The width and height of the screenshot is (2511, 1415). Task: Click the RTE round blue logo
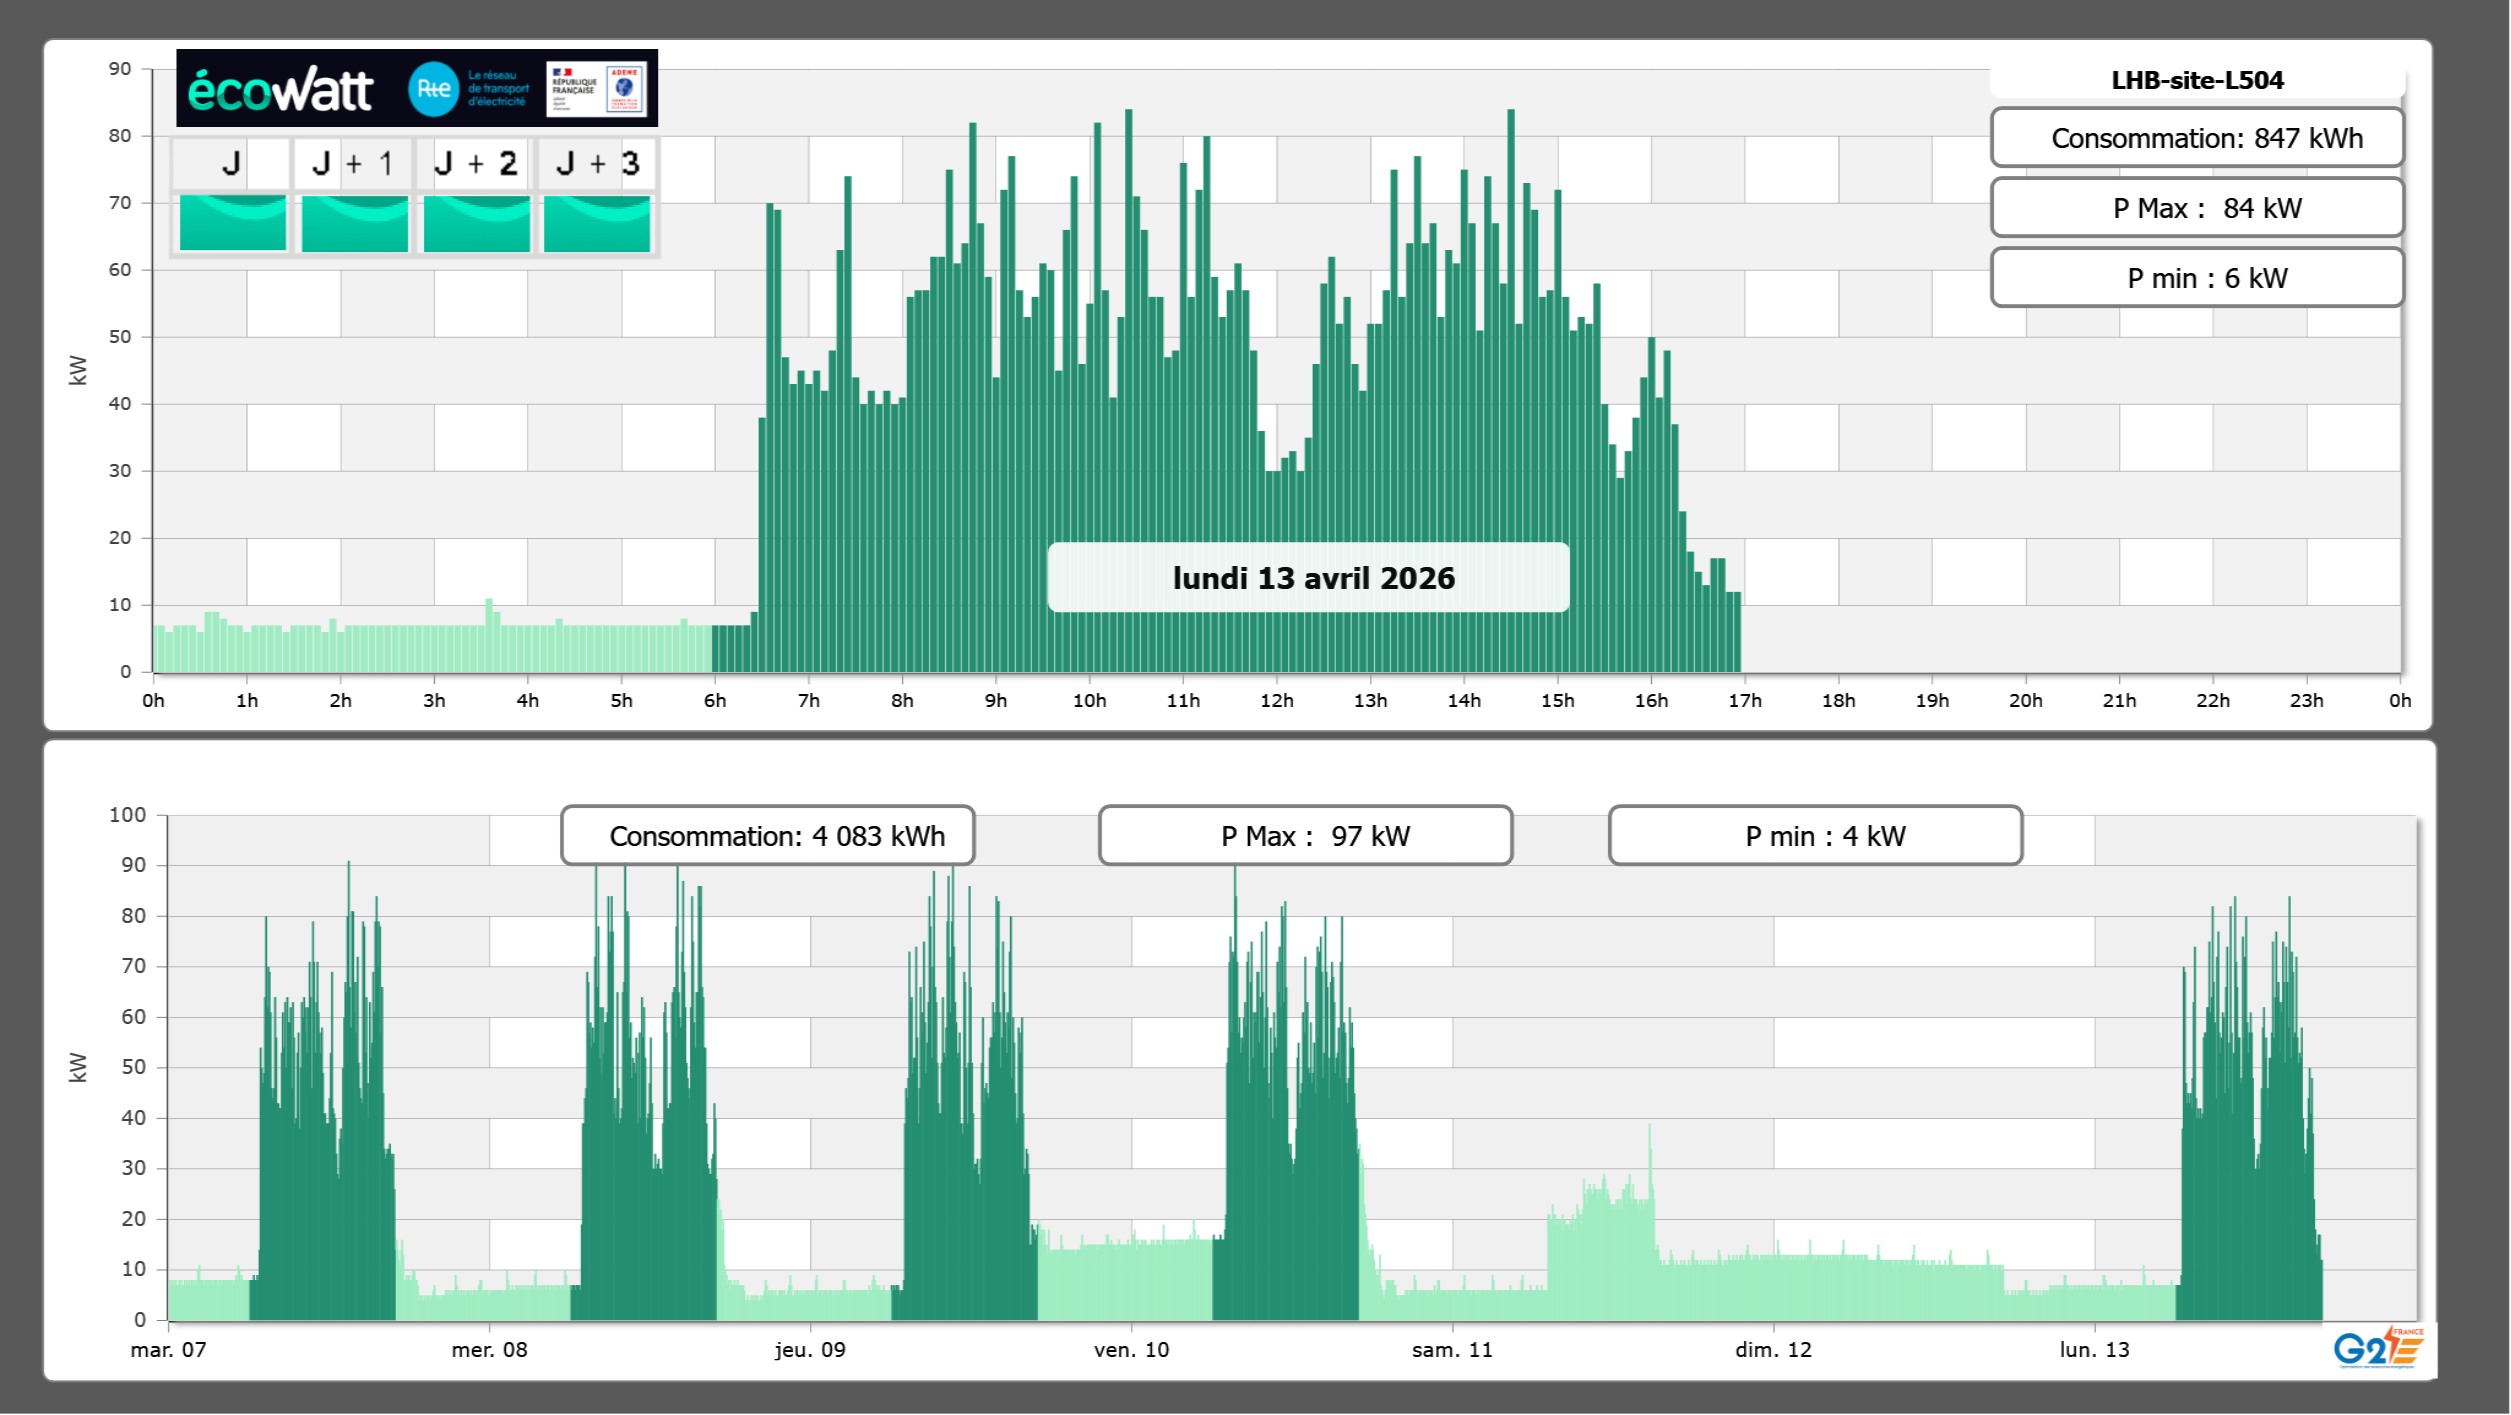coord(433,89)
